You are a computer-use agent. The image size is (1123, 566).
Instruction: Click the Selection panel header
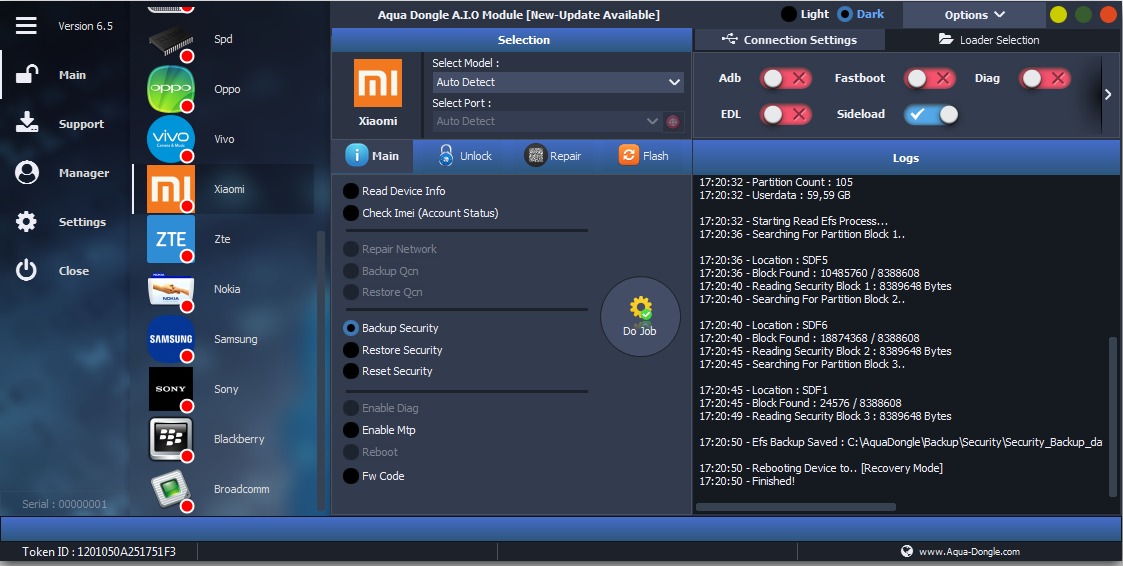(511, 40)
